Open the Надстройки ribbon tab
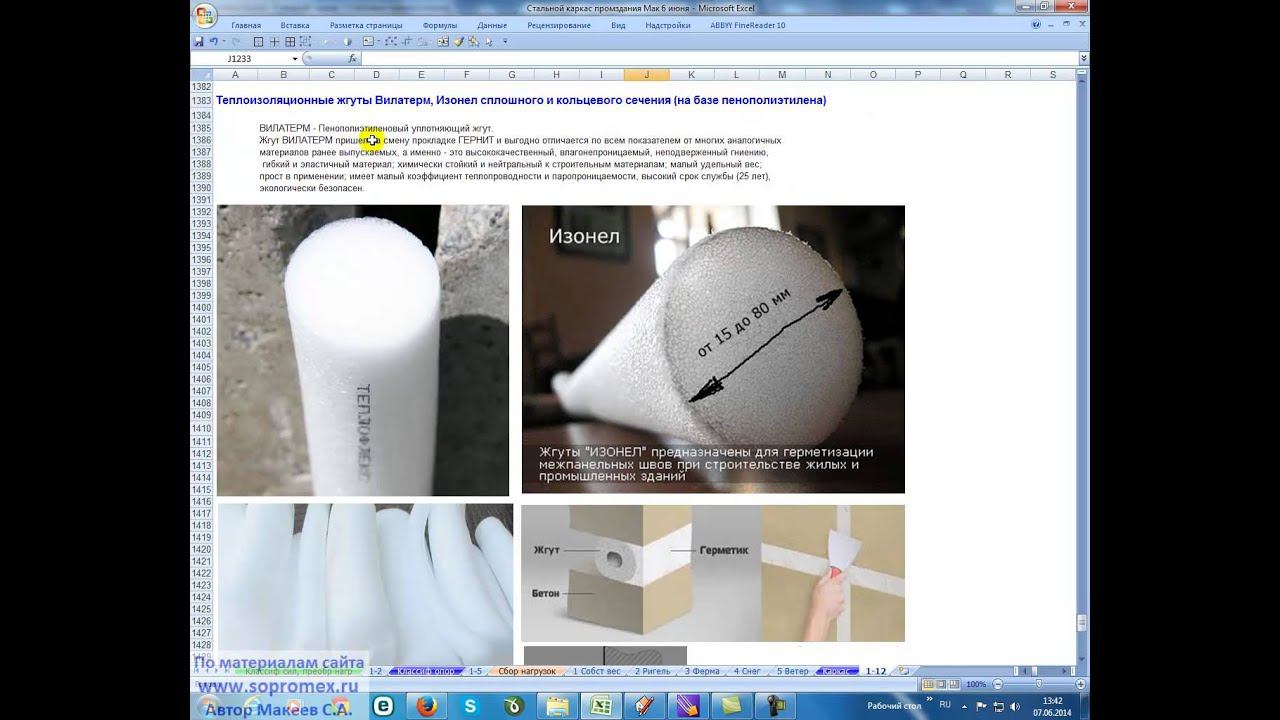 point(668,25)
